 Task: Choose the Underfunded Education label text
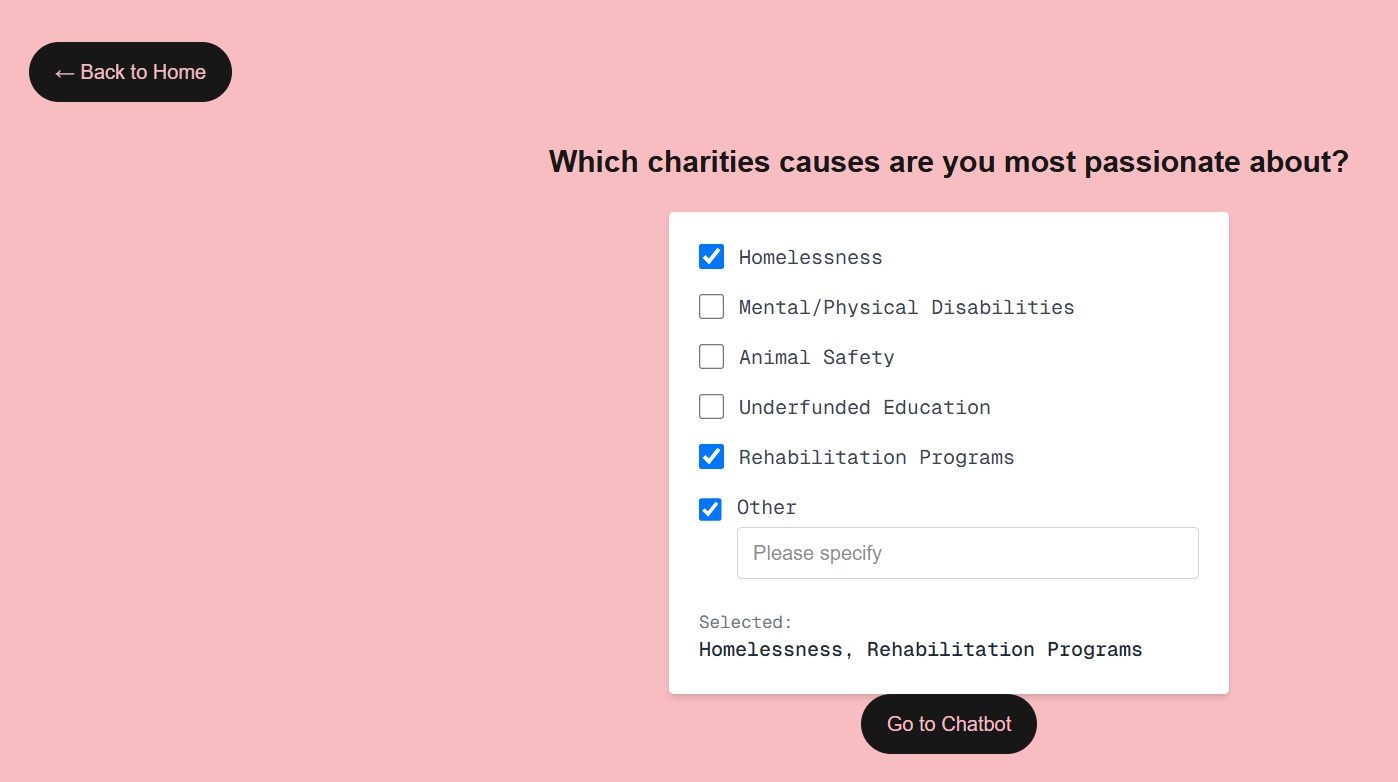[864, 408]
